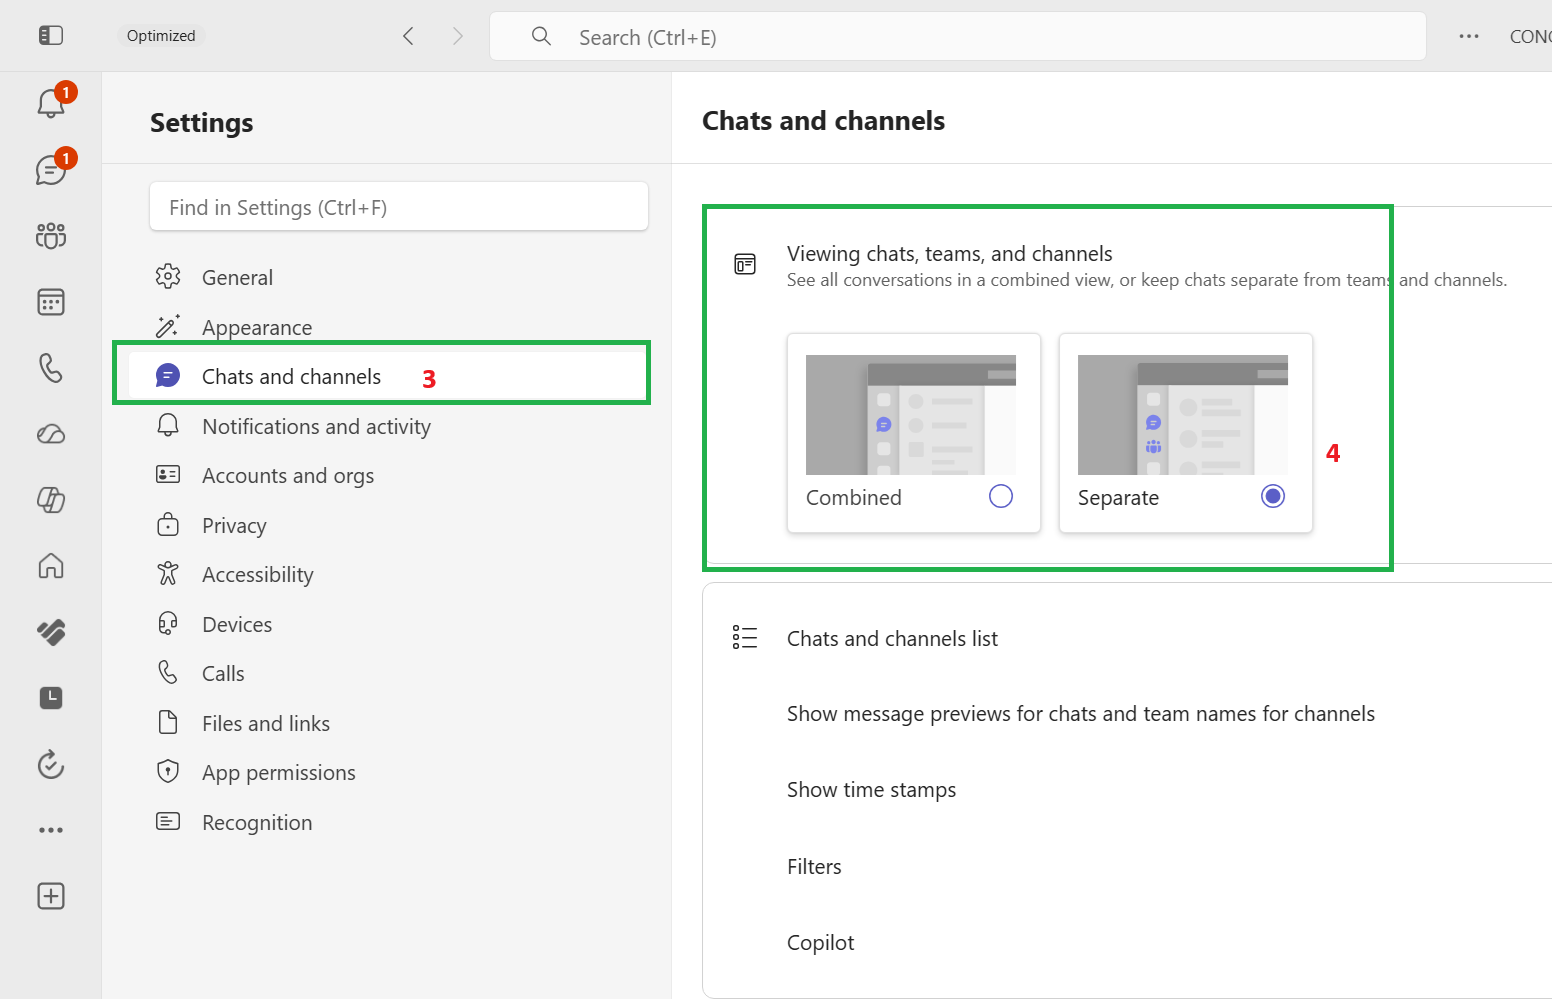
Task: Open the Calendar icon in the sidebar
Action: pyautogui.click(x=51, y=302)
